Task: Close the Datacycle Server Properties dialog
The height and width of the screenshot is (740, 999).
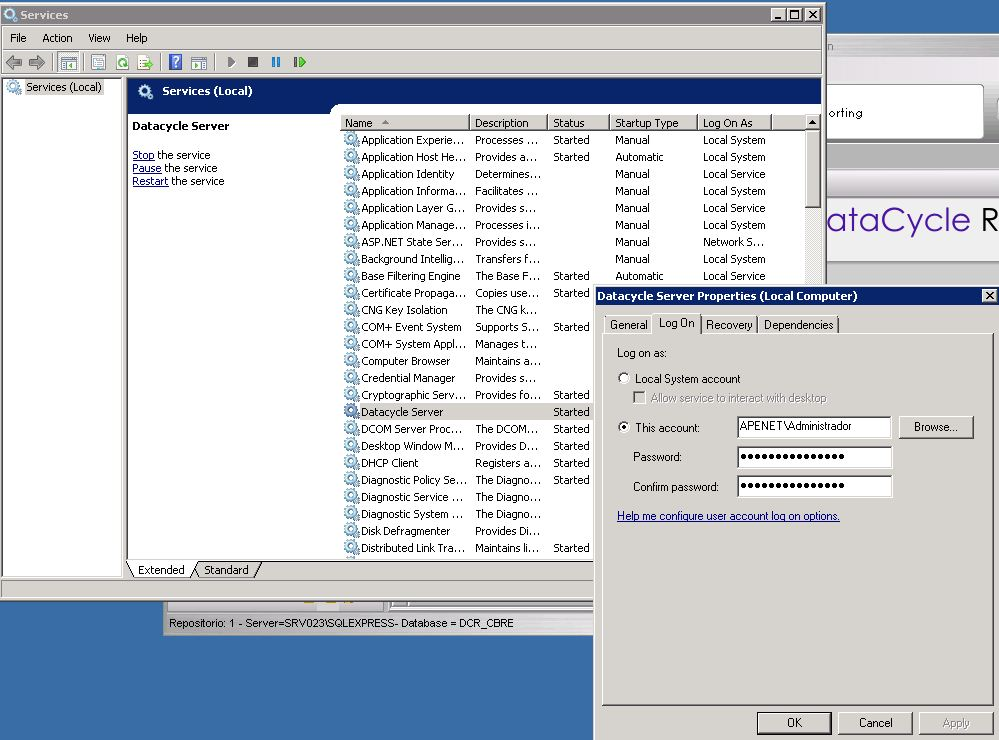Action: [x=989, y=296]
